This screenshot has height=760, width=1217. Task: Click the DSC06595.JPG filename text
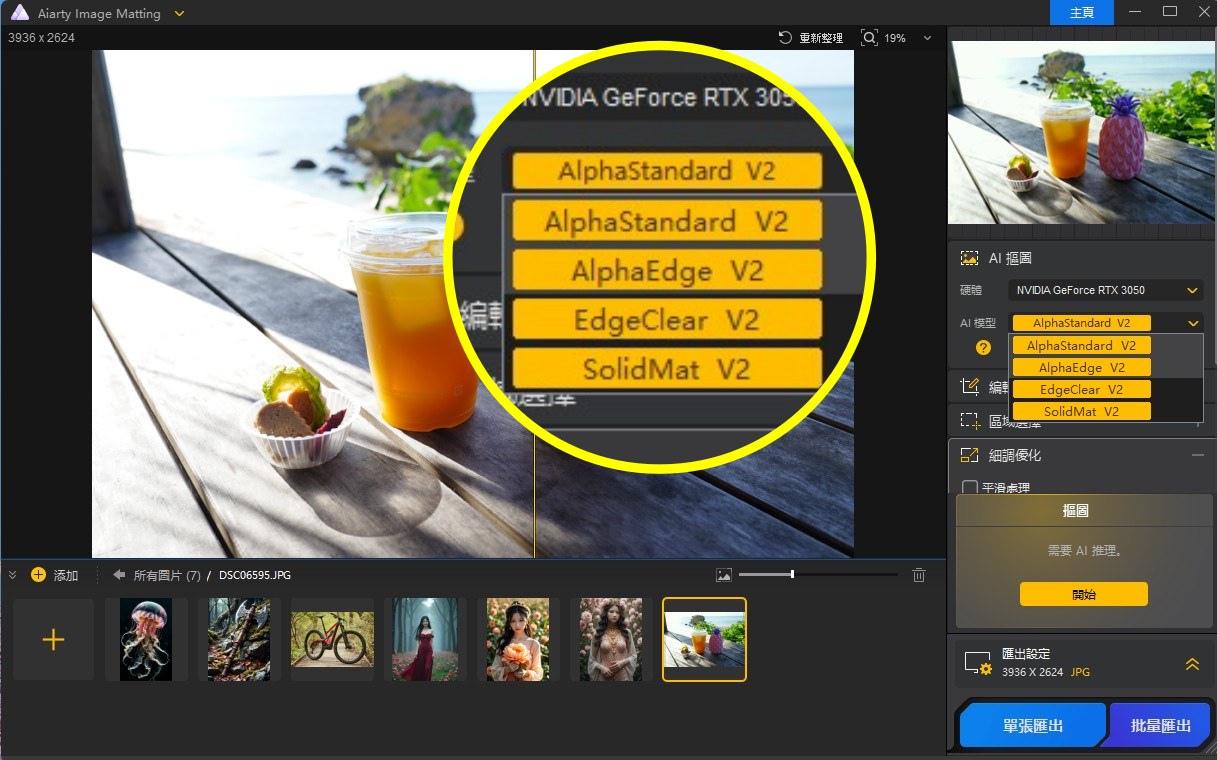tap(255, 575)
